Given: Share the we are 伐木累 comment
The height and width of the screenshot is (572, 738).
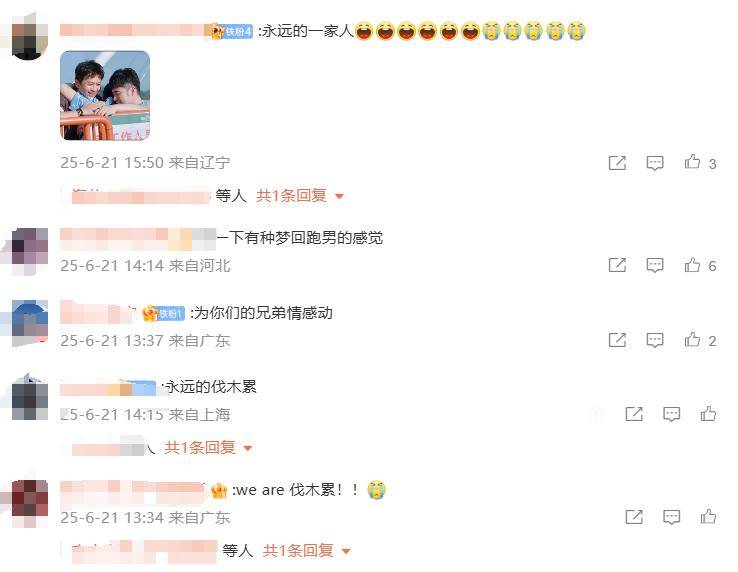Looking at the screenshot, I should point(634,517).
